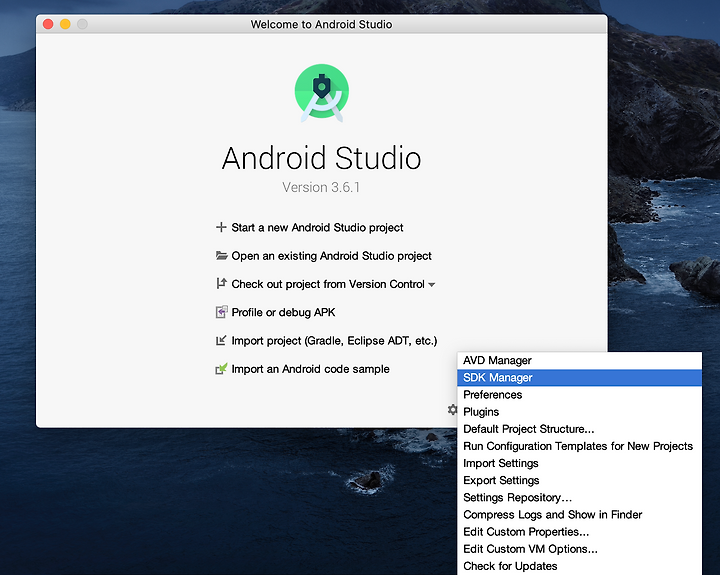Start a new Android Studio project
Image resolution: width=720 pixels, height=575 pixels.
point(317,228)
